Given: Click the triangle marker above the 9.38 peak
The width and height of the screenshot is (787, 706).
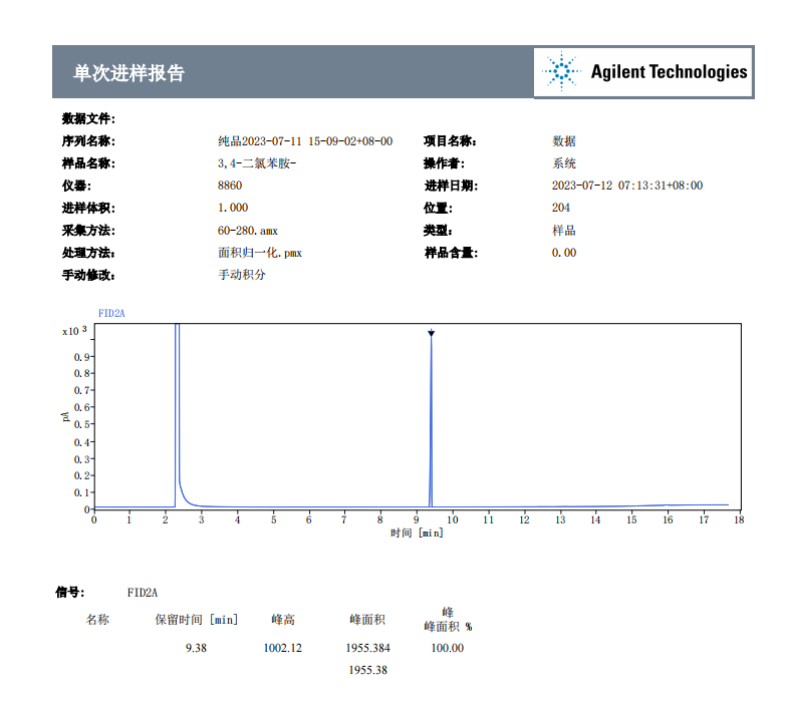Looking at the screenshot, I should 431,333.
